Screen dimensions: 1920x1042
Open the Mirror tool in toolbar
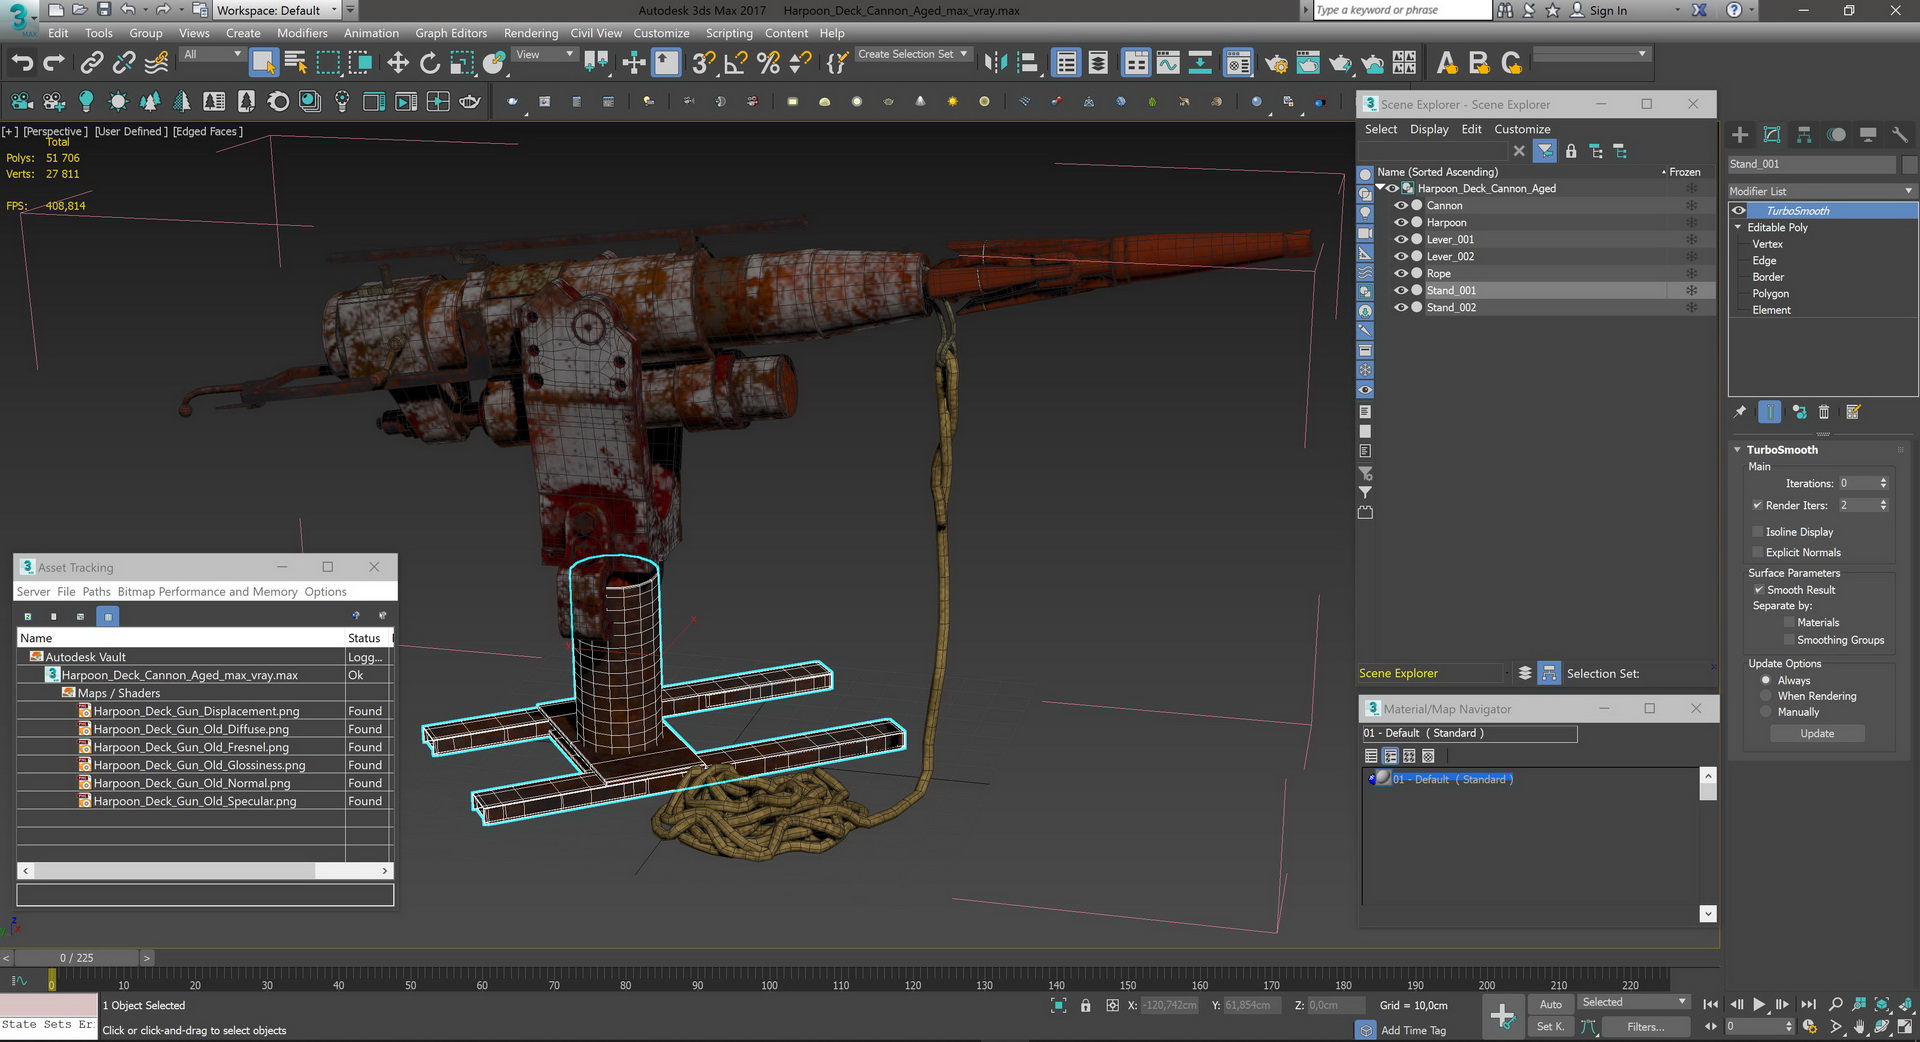994,63
